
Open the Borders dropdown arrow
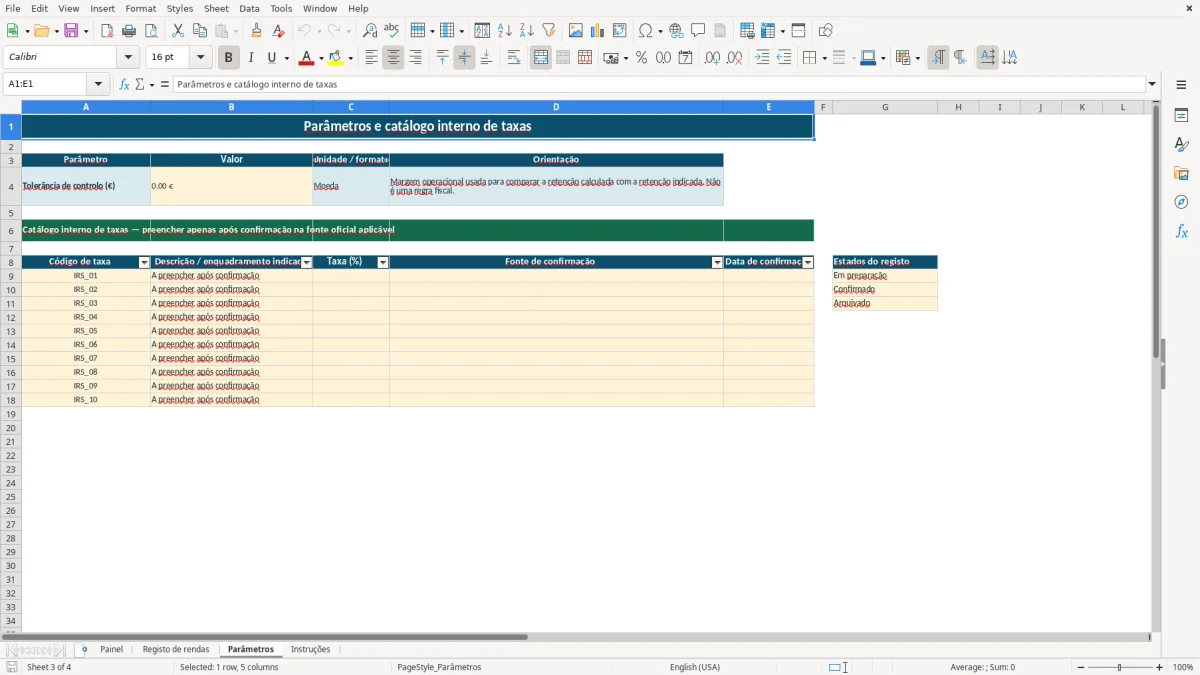pyautogui.click(x=823, y=58)
